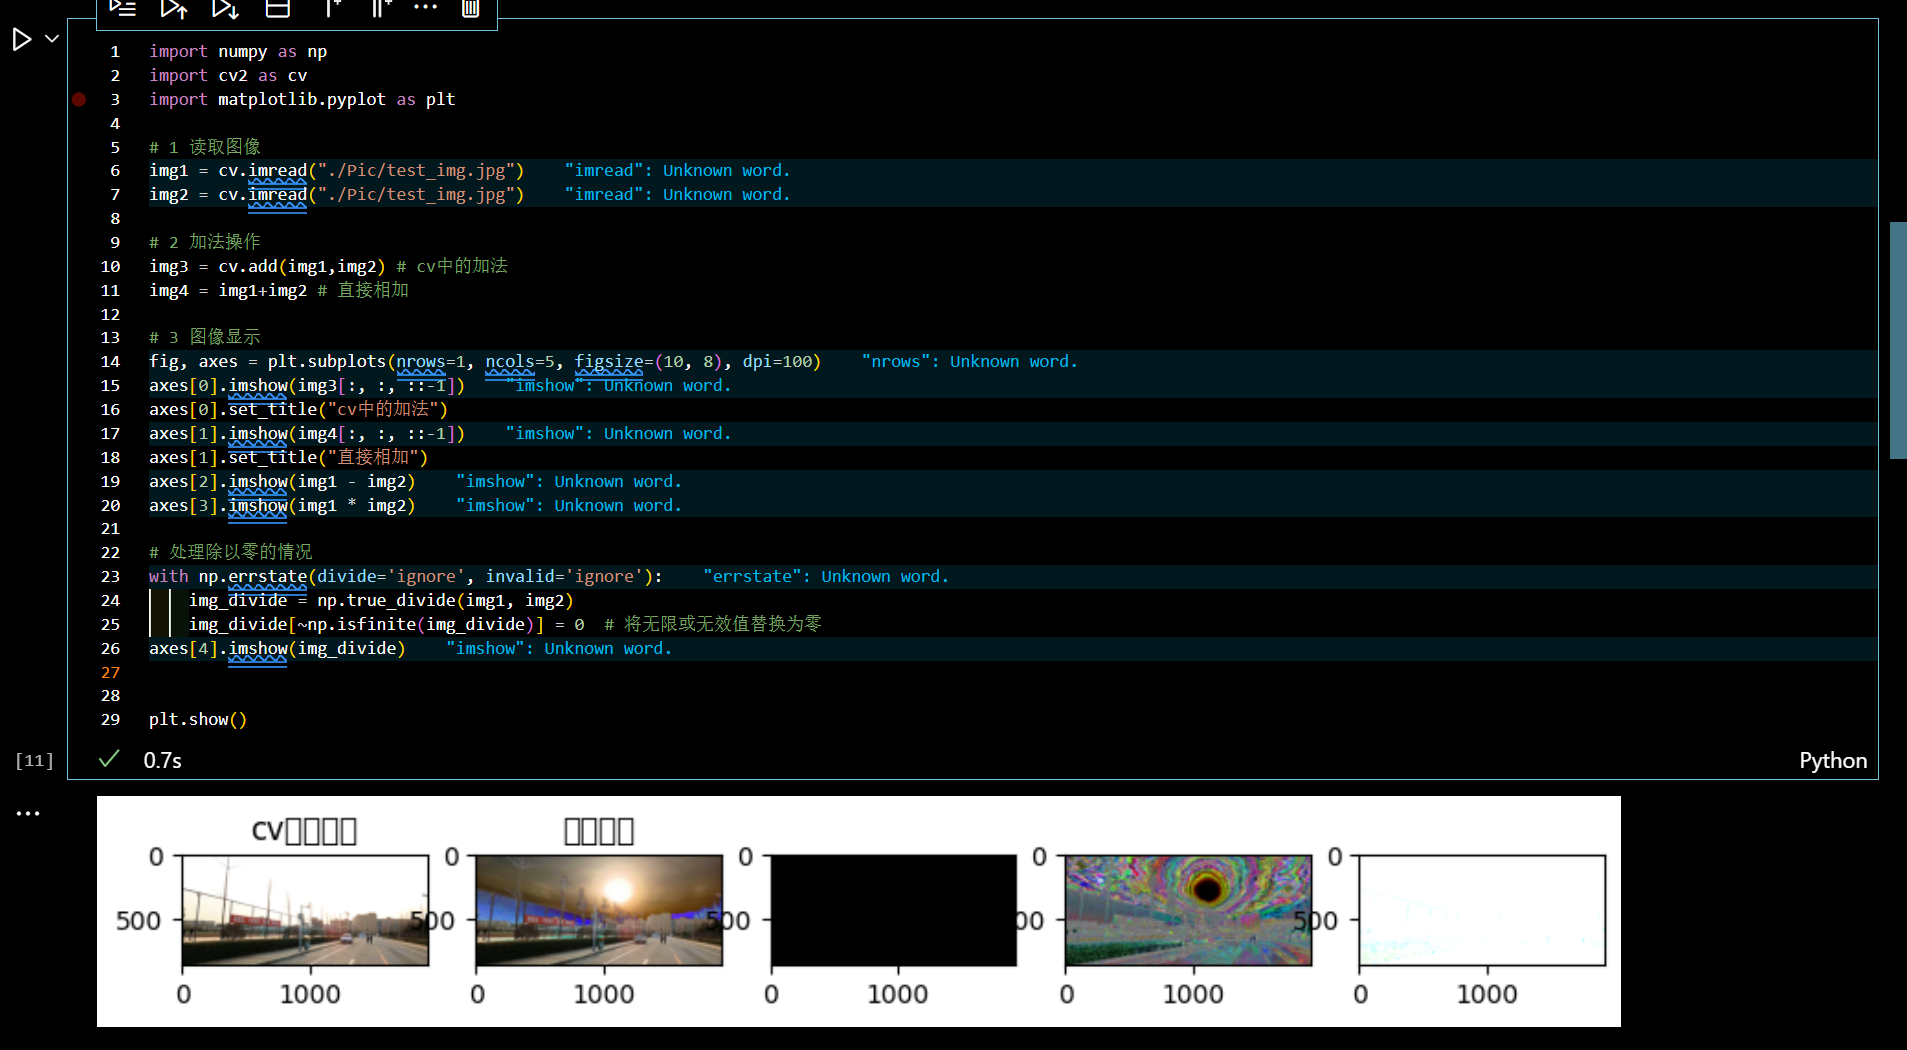Click the all-black third subplot image
The width and height of the screenshot is (1907, 1050).
pyautogui.click(x=893, y=910)
